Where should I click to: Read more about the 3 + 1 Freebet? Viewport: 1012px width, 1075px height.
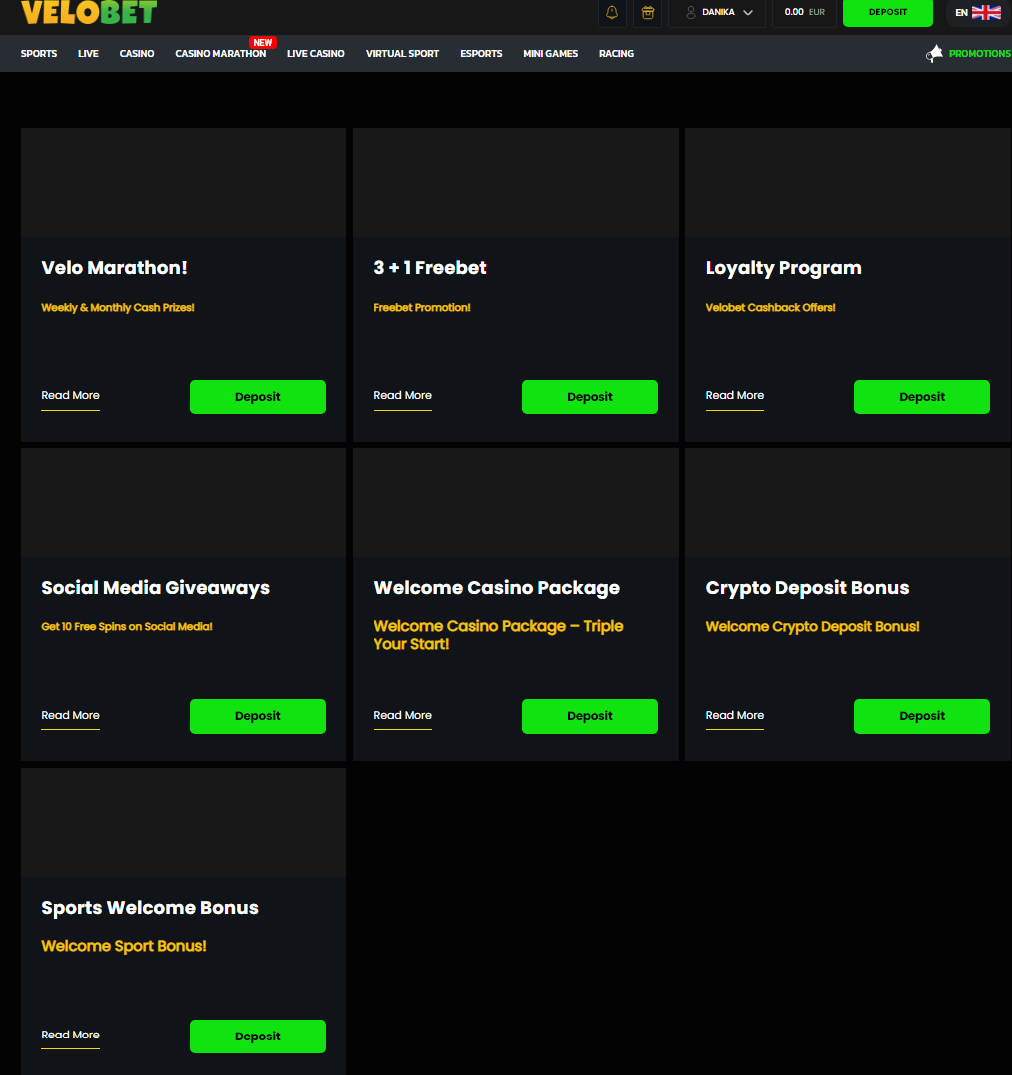pyautogui.click(x=402, y=396)
